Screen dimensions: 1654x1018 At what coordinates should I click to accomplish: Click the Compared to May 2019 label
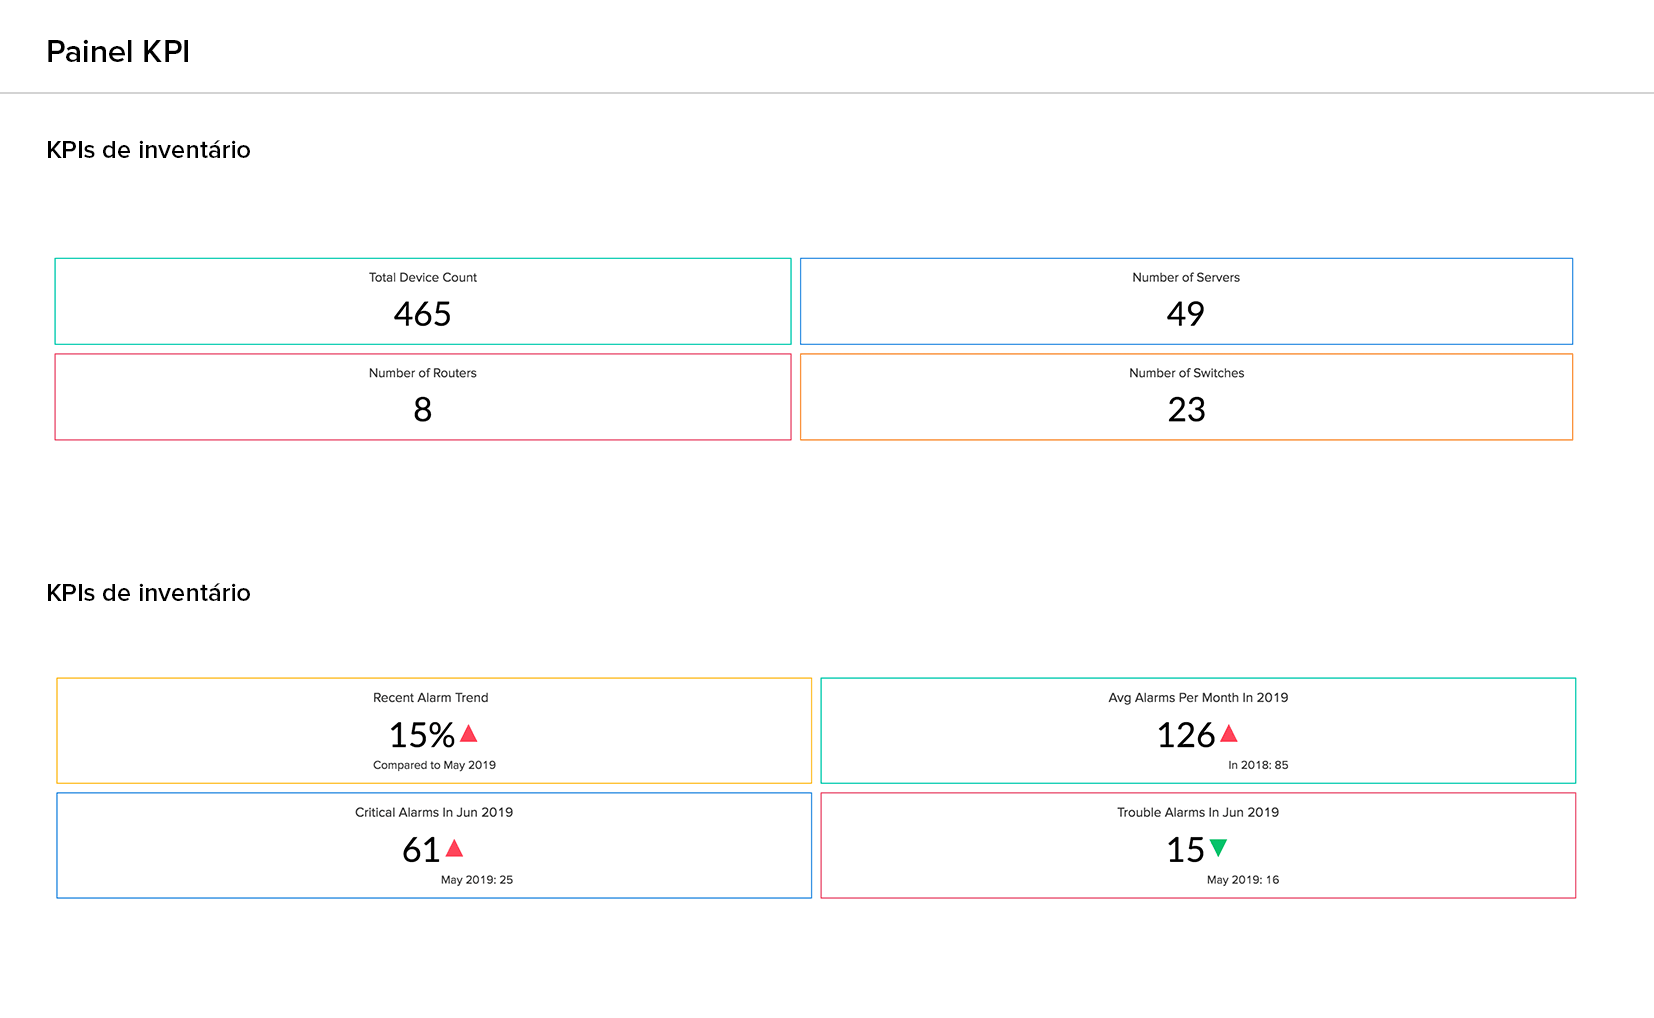click(x=434, y=764)
